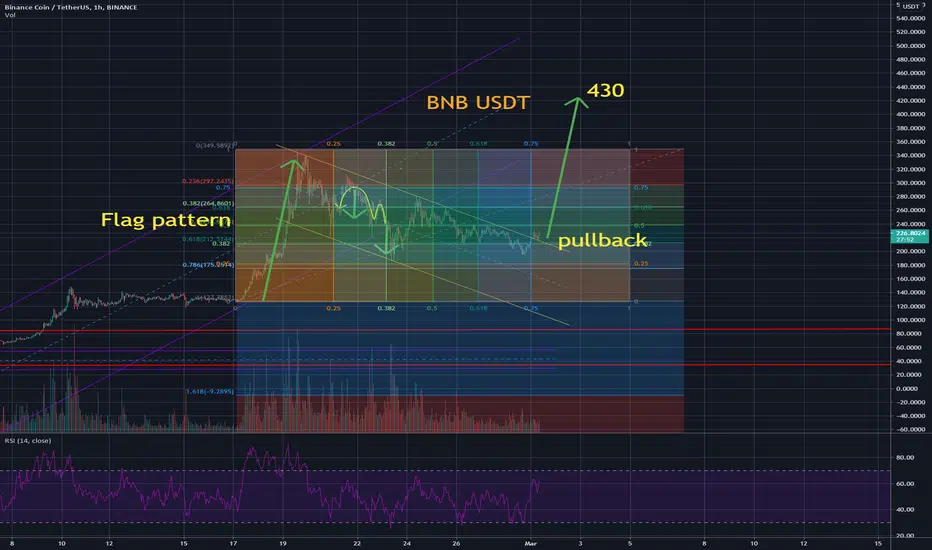The image size is (932, 550).
Task: Click the Fibonacci label 0.786(175.0974)
Action: (208, 265)
